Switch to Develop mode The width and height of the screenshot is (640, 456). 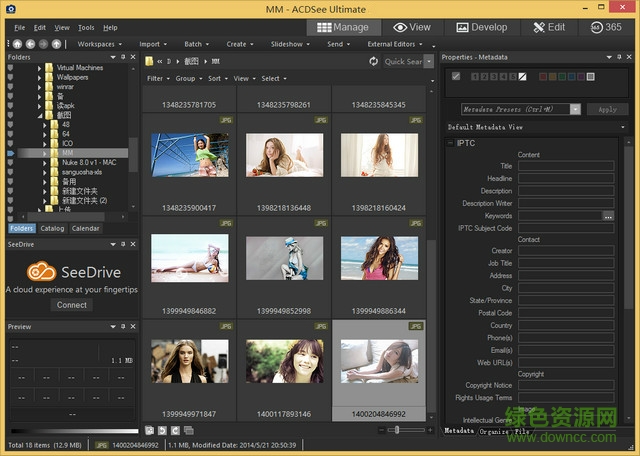pos(482,27)
